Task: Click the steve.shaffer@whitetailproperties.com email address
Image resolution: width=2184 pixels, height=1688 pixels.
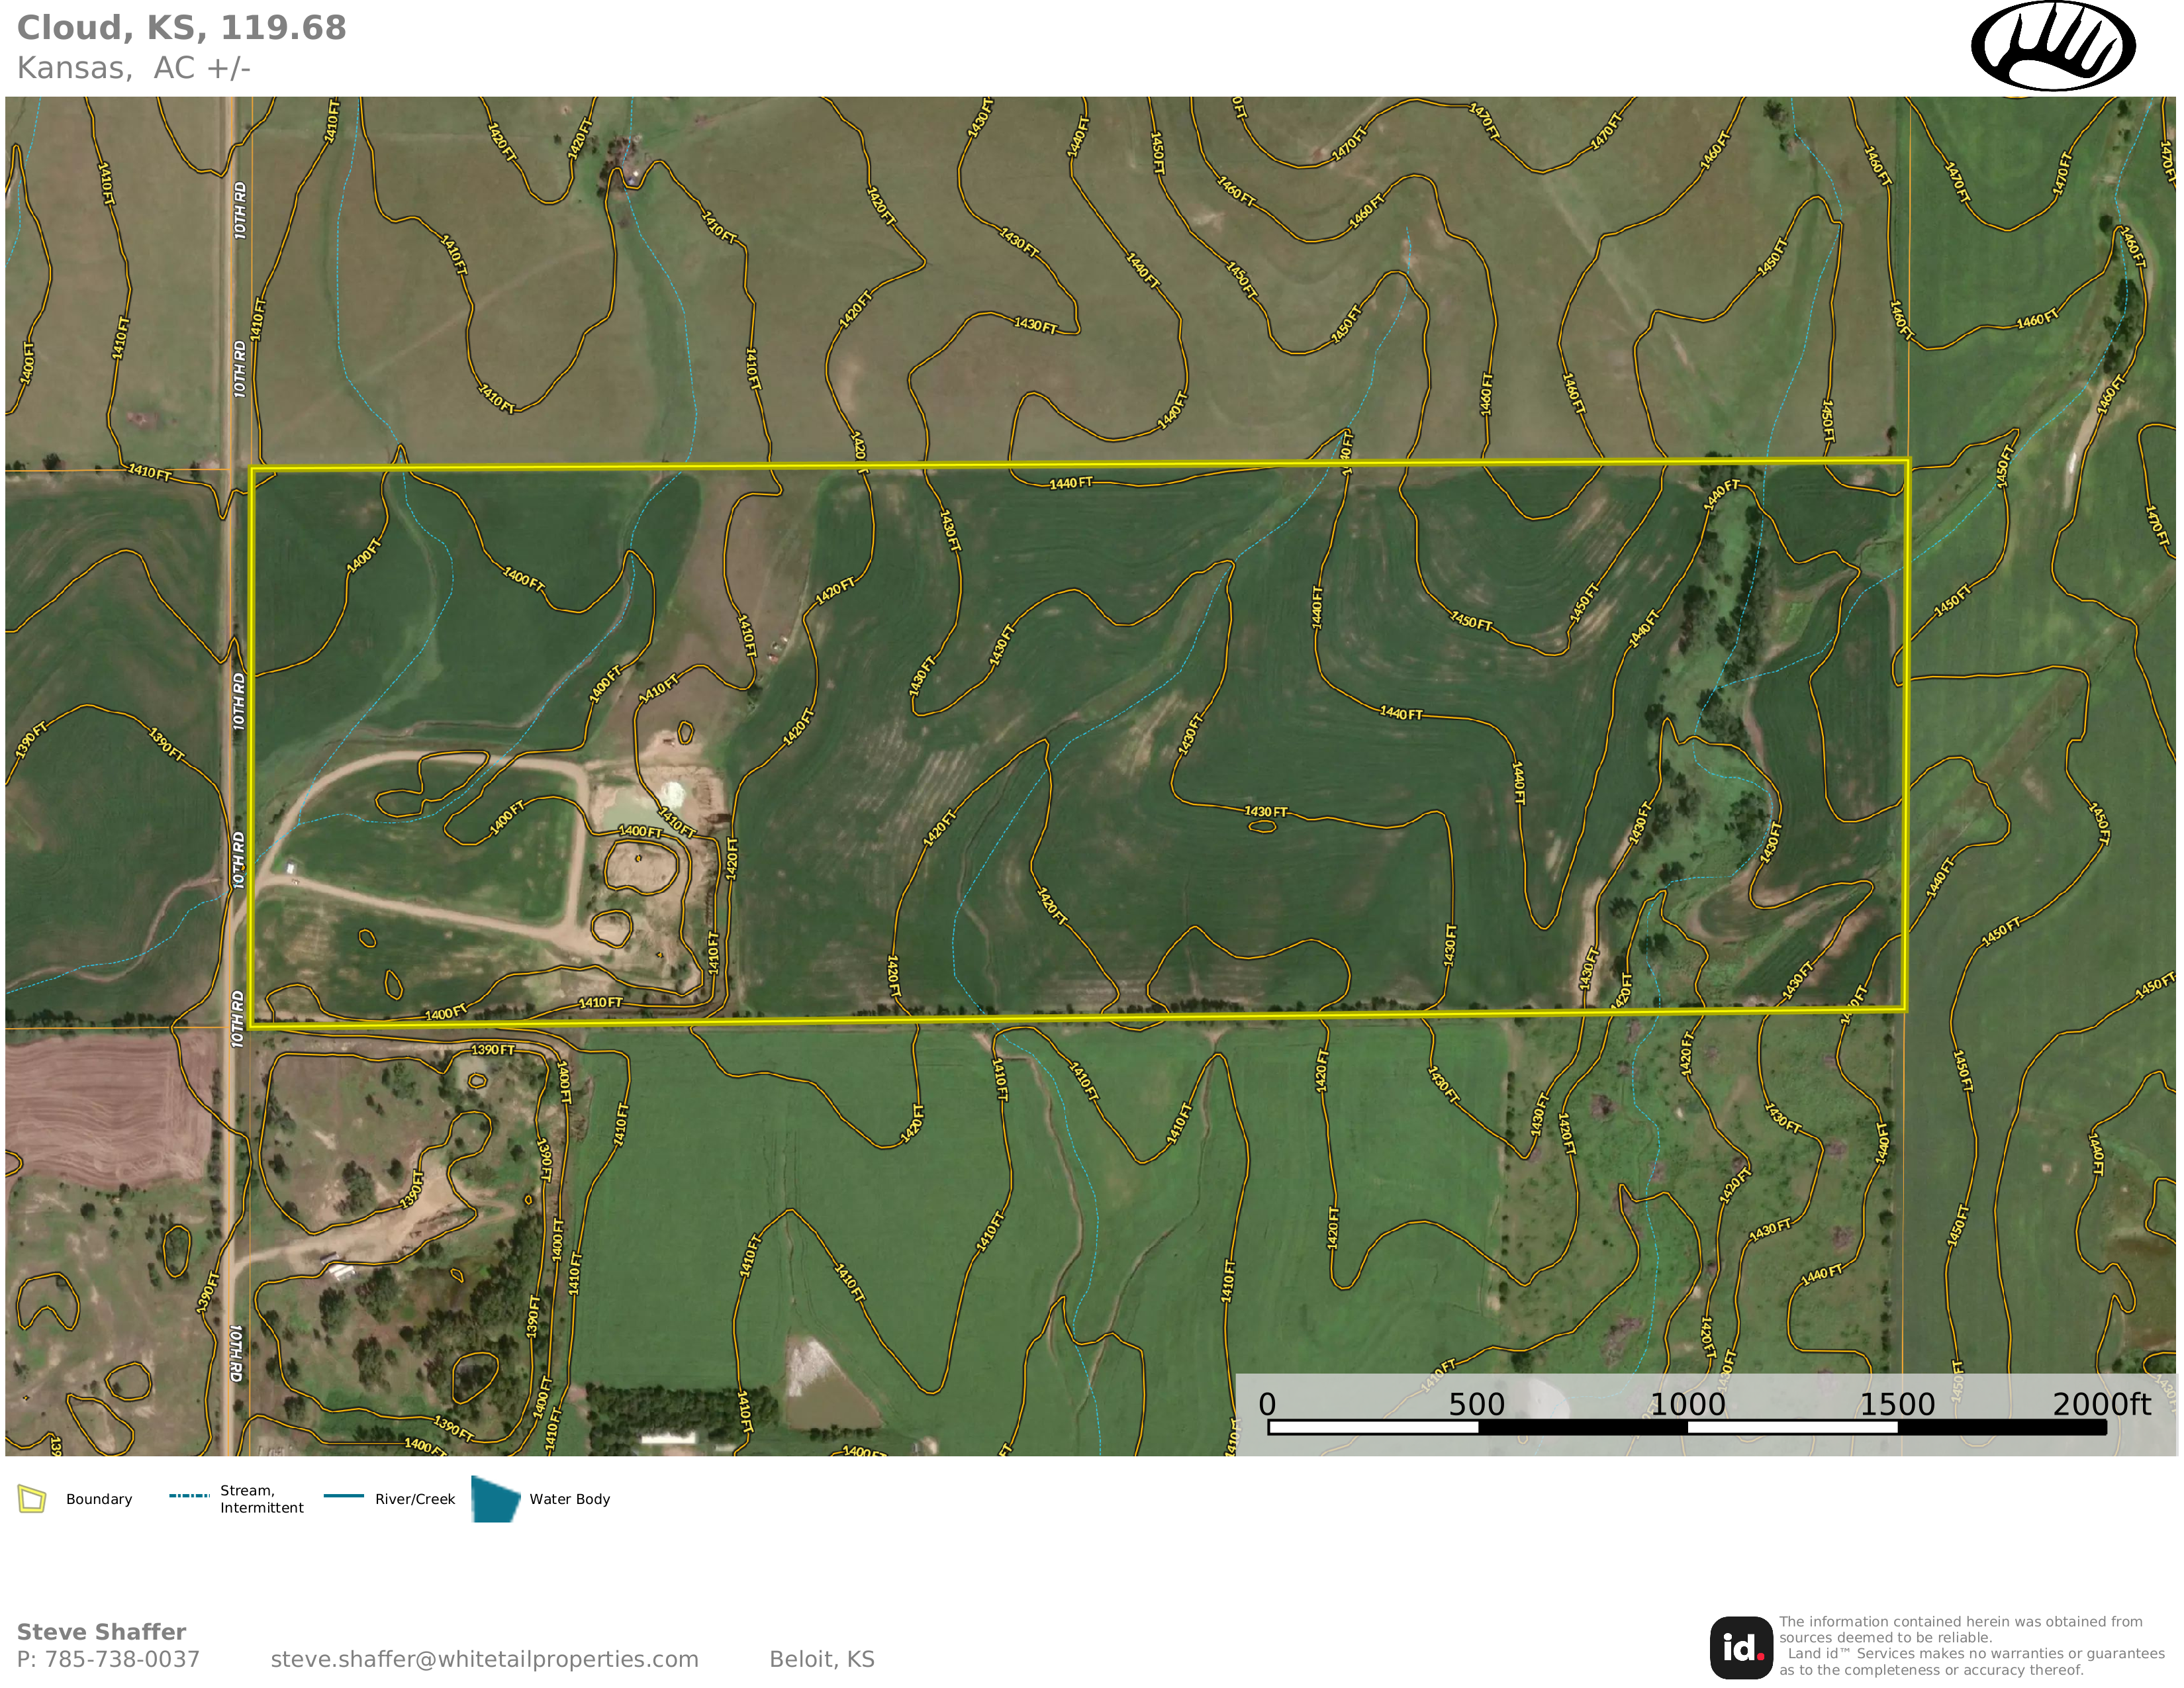Action: click(x=484, y=1659)
